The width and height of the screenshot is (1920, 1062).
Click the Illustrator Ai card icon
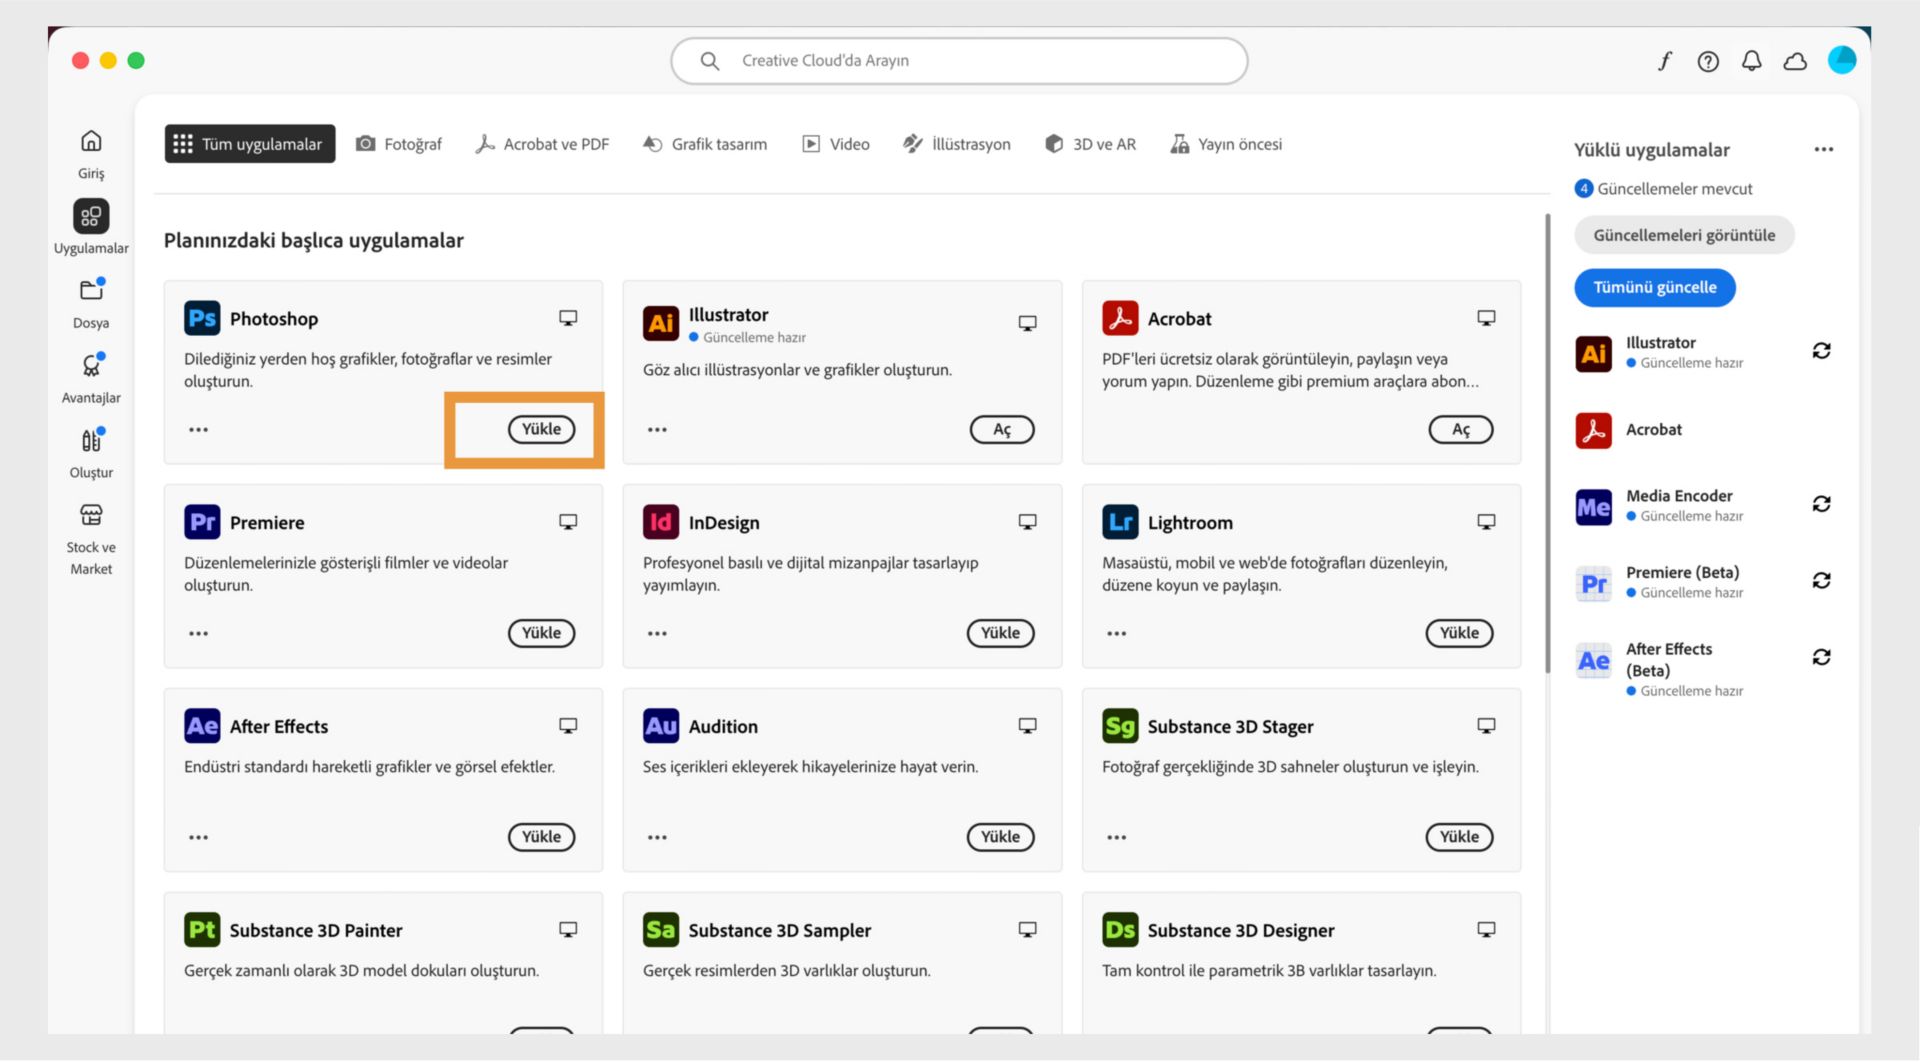(661, 323)
